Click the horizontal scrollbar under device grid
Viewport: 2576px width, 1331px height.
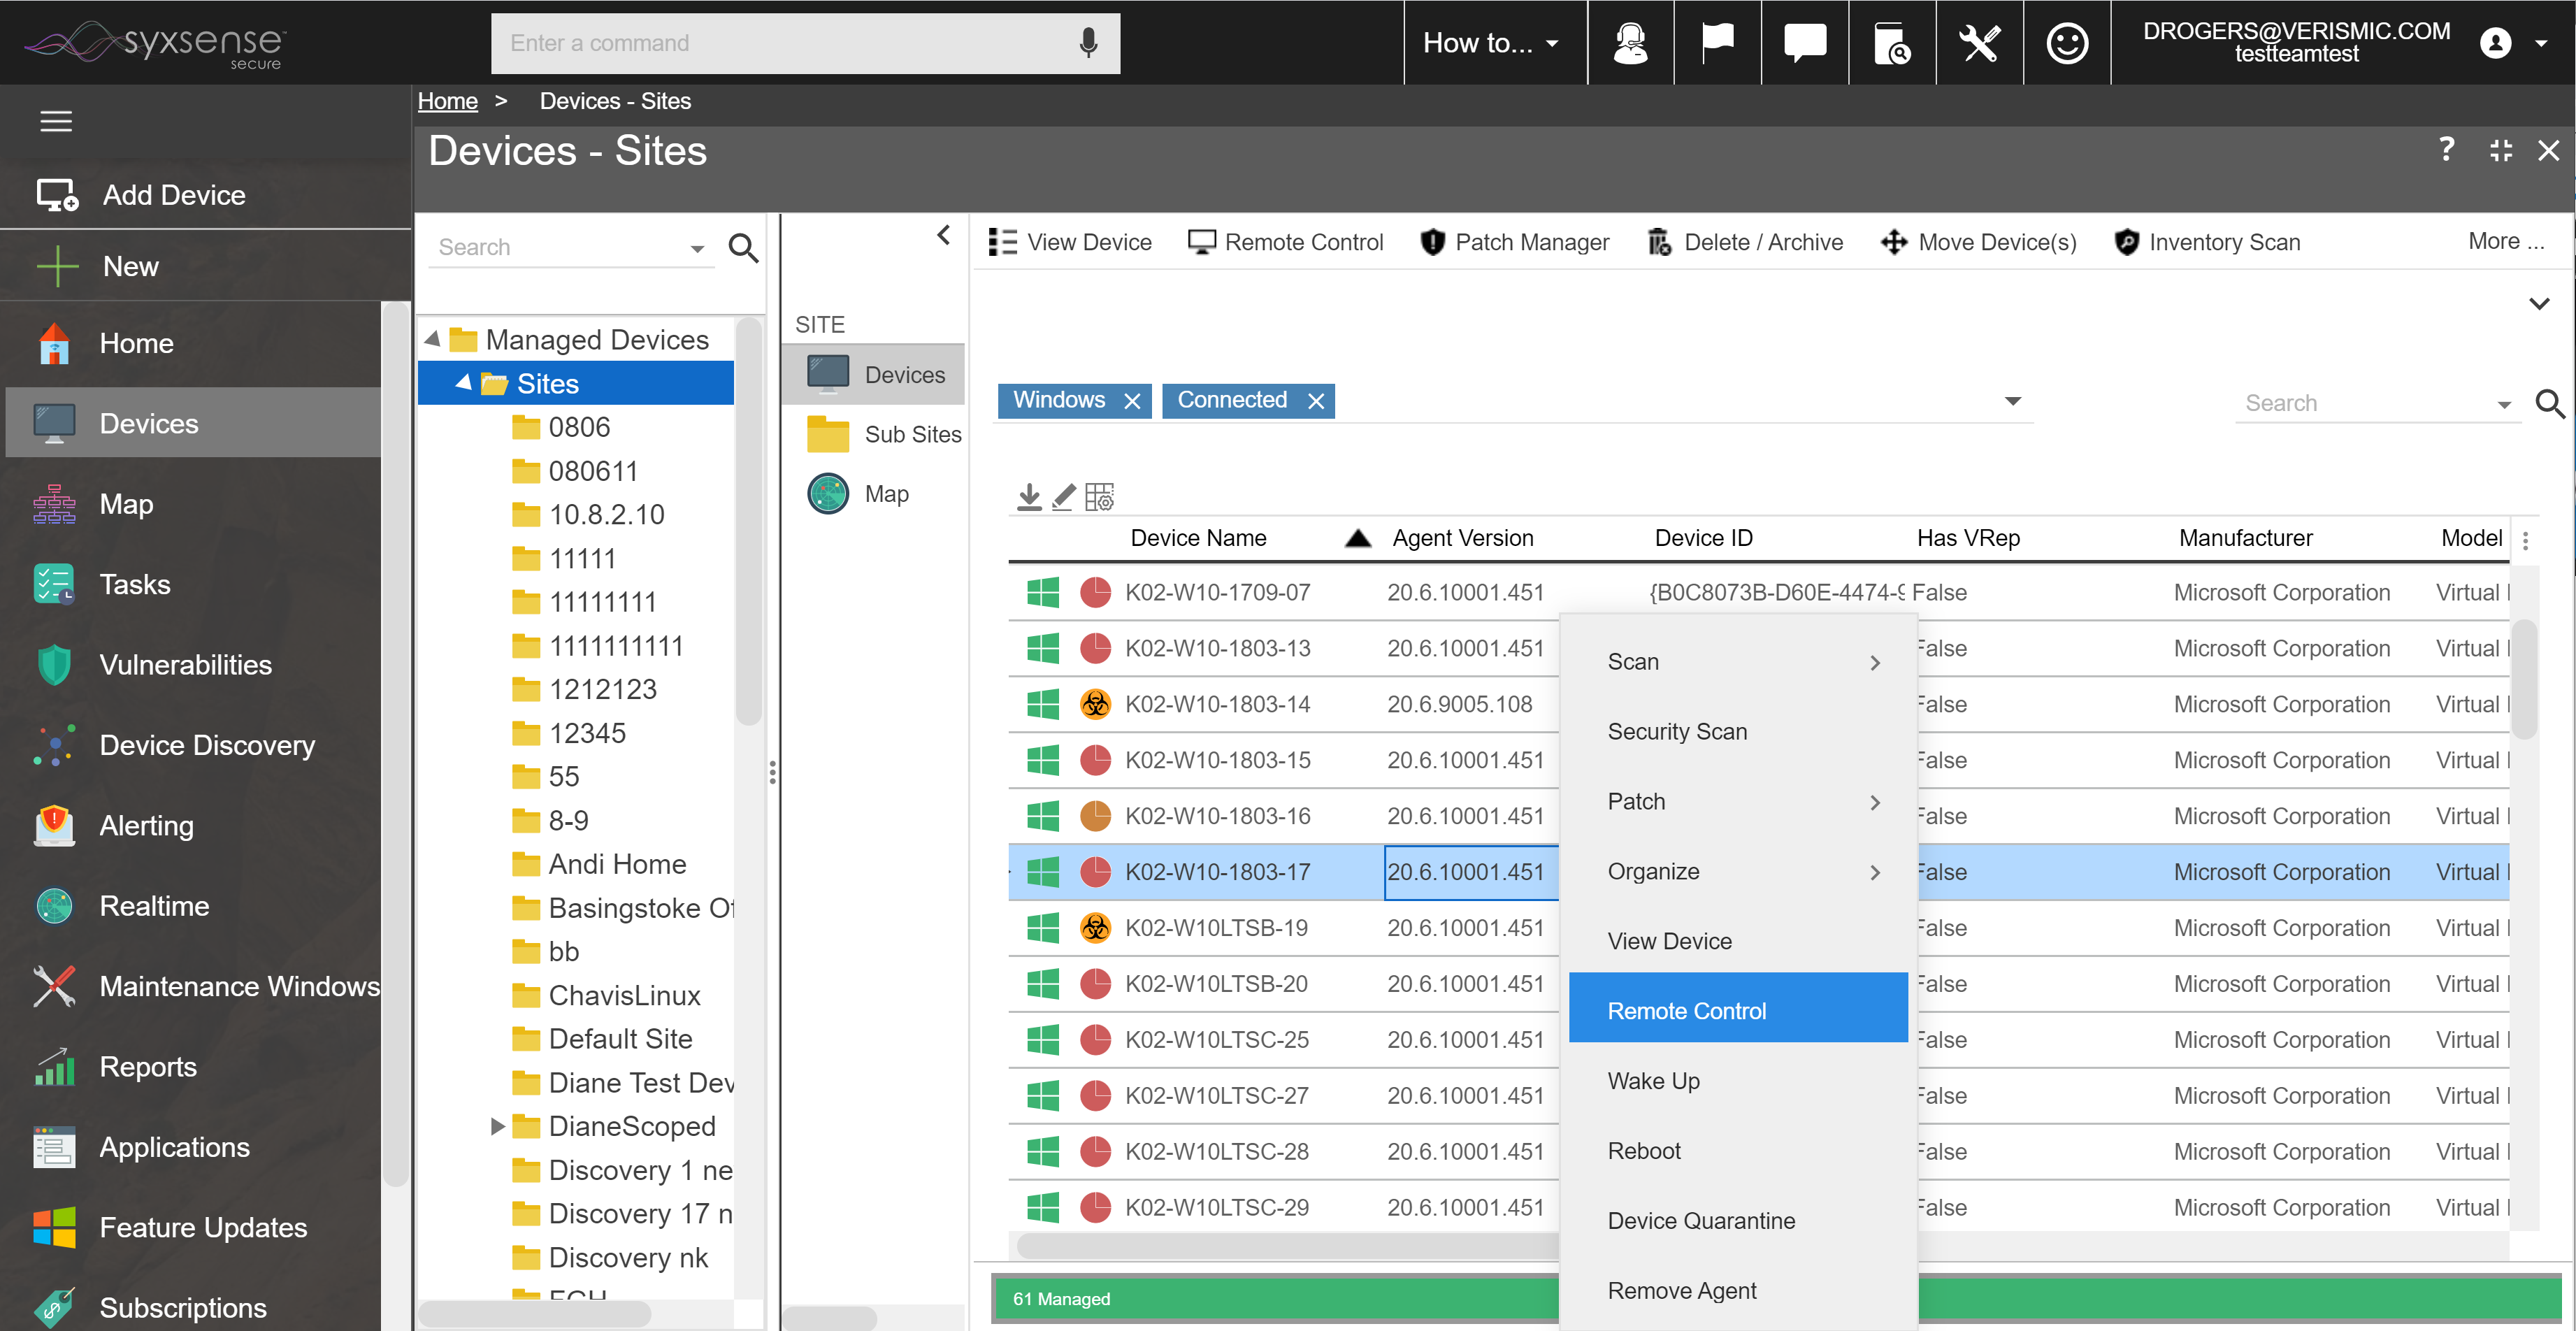click(x=1286, y=1246)
